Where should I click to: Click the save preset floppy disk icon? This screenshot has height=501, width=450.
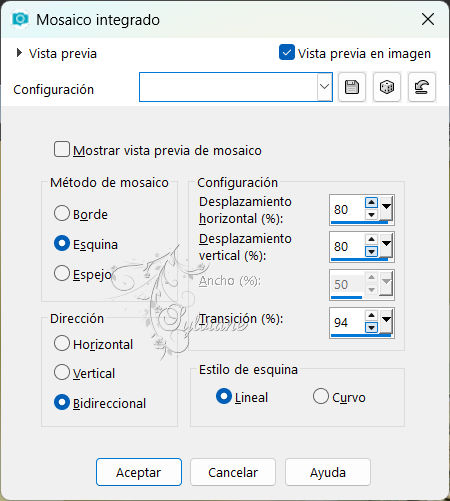point(352,87)
